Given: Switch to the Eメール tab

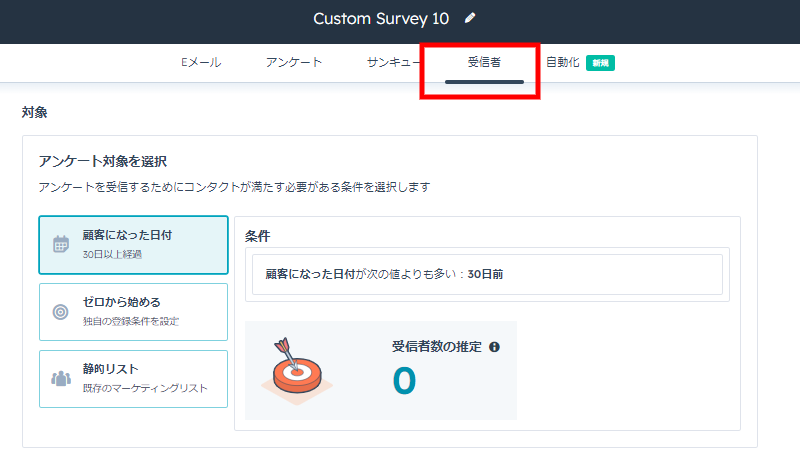Looking at the screenshot, I should (201, 62).
